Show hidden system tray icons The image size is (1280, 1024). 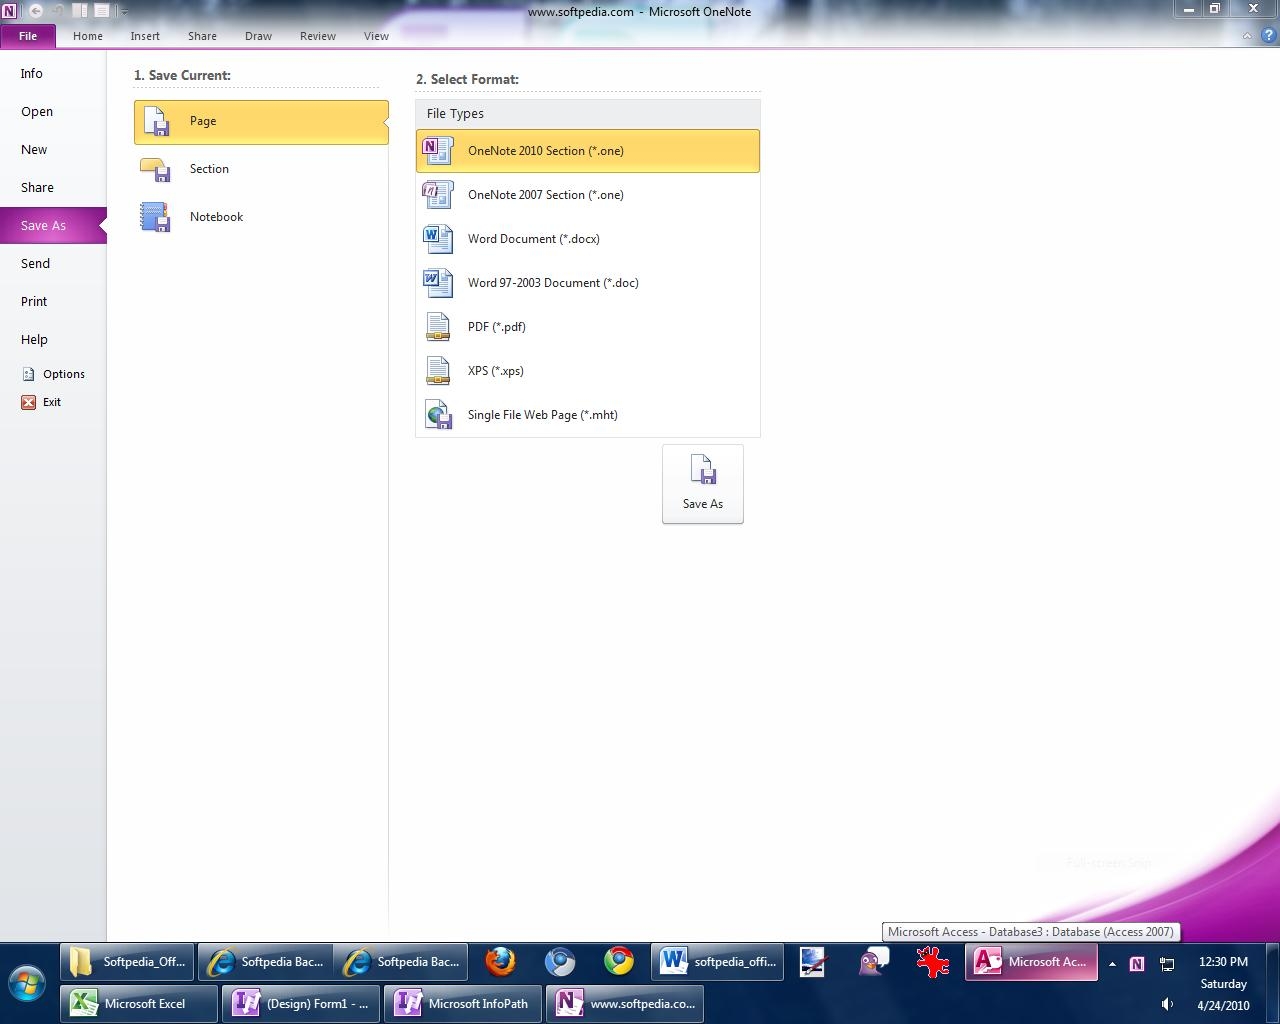pos(1112,964)
